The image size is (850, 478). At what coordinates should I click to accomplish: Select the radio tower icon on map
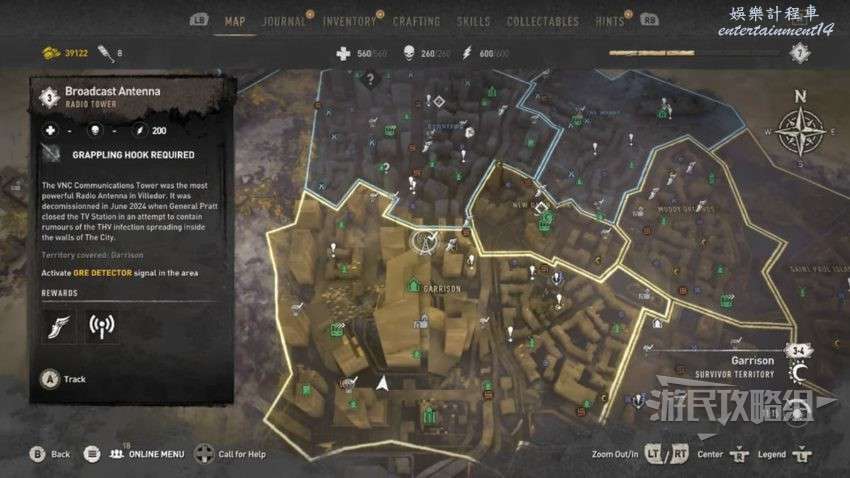click(x=425, y=242)
